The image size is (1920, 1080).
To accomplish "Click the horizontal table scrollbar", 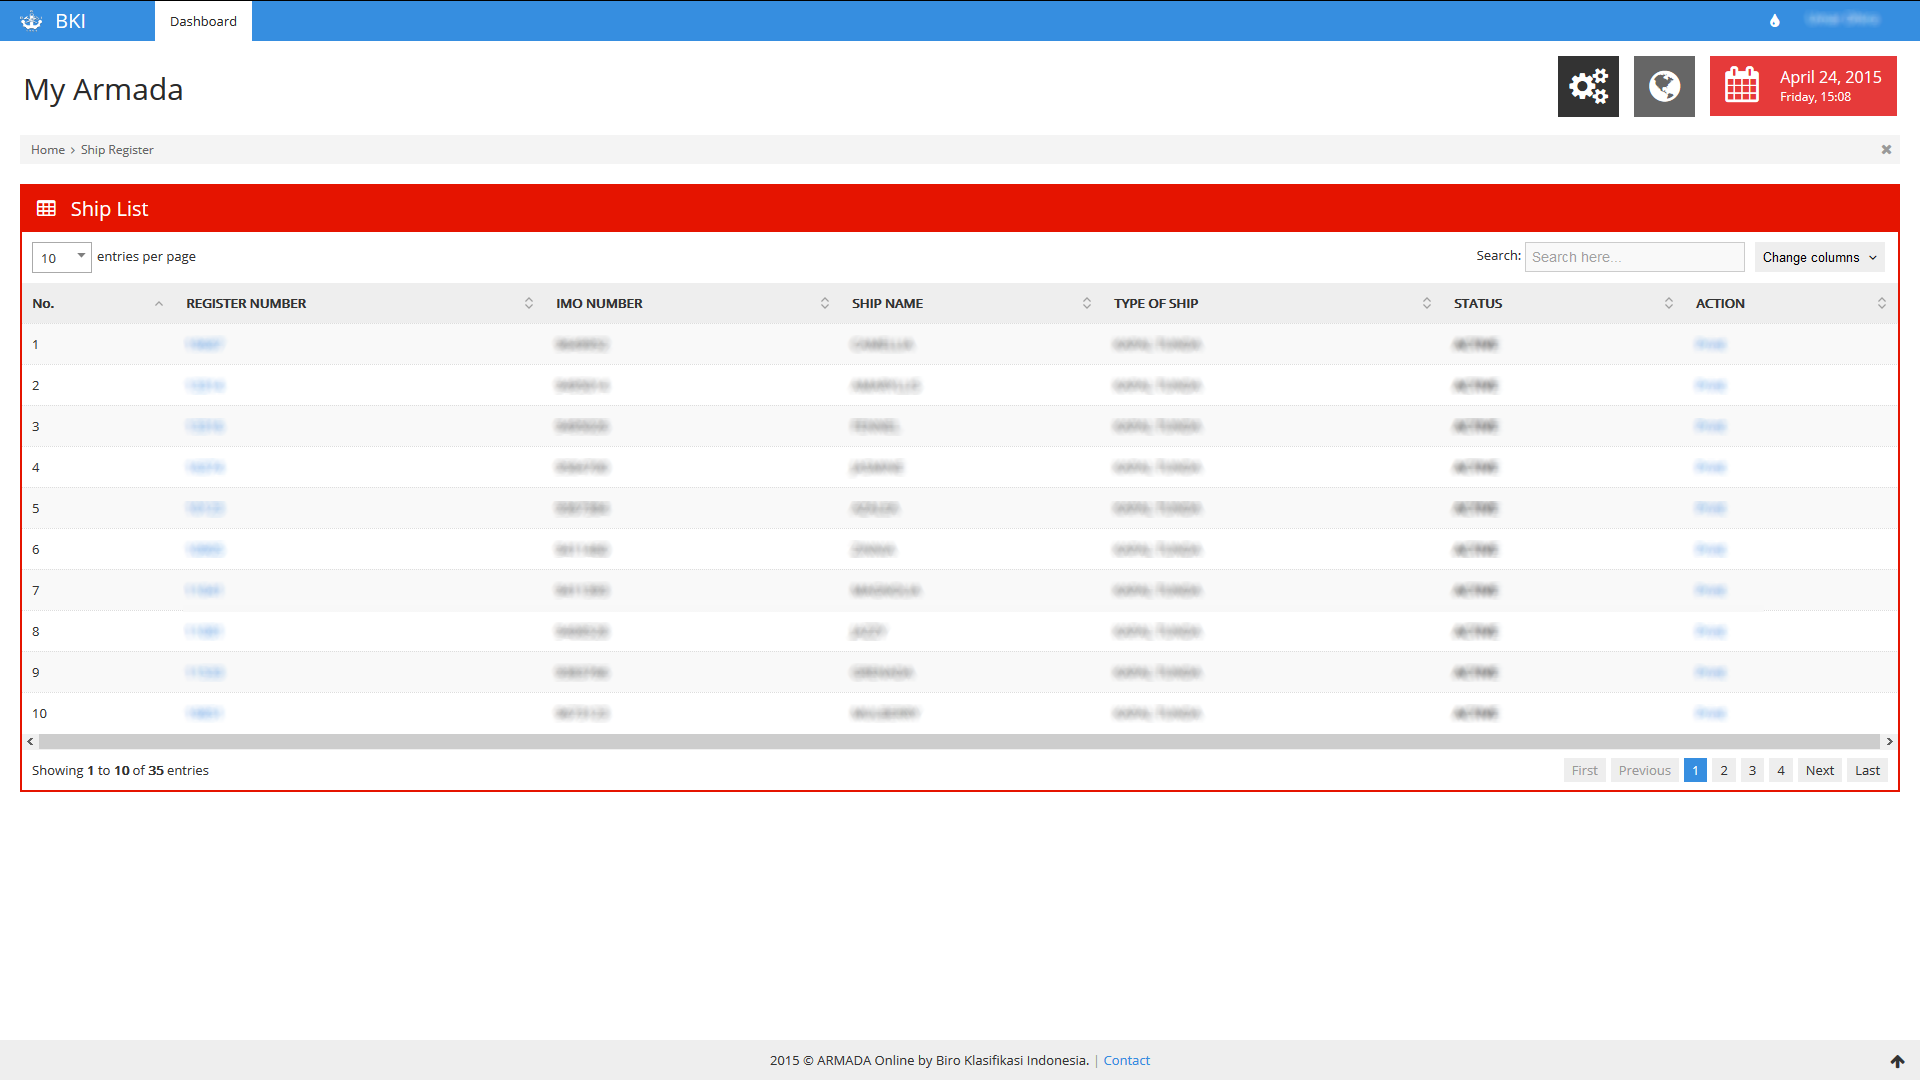I will (x=958, y=742).
